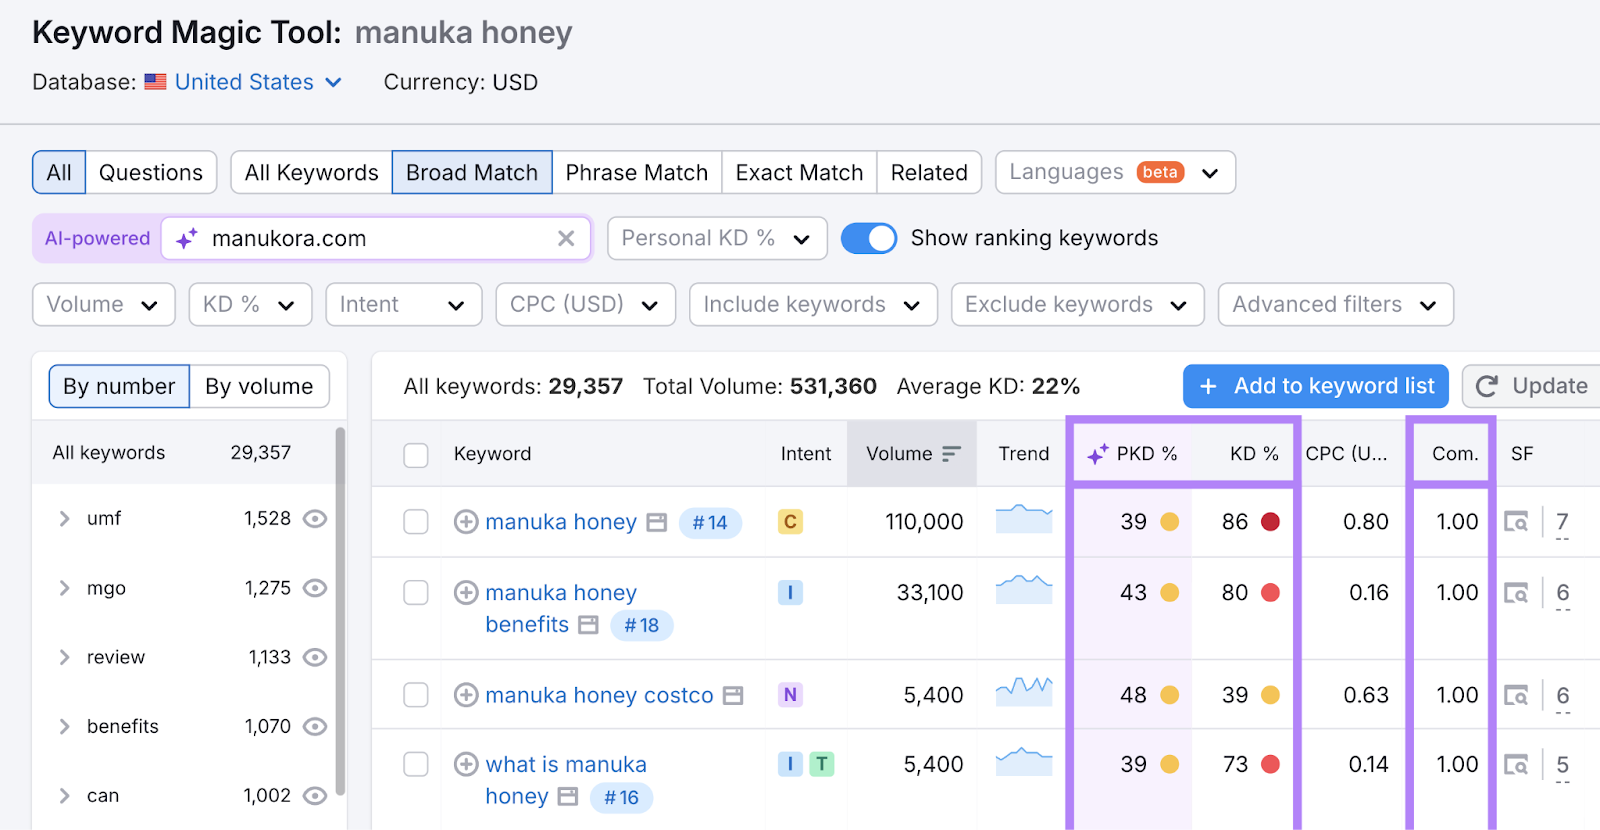Add 'manuka honey costco' via plus icon
Image resolution: width=1600 pixels, height=830 pixels.
pyautogui.click(x=466, y=695)
